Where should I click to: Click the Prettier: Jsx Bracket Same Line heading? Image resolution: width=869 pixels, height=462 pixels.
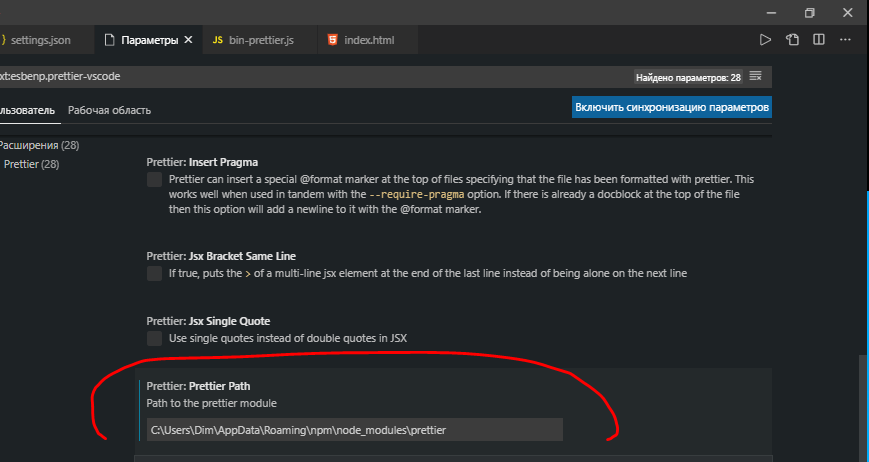221,256
